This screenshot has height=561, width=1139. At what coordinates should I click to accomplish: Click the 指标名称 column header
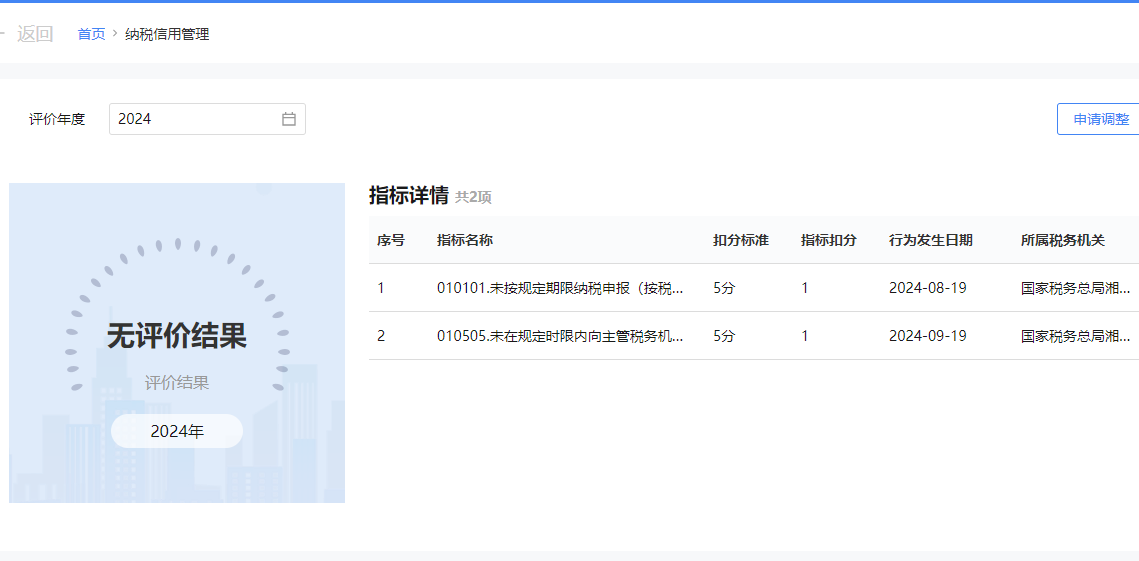(464, 240)
